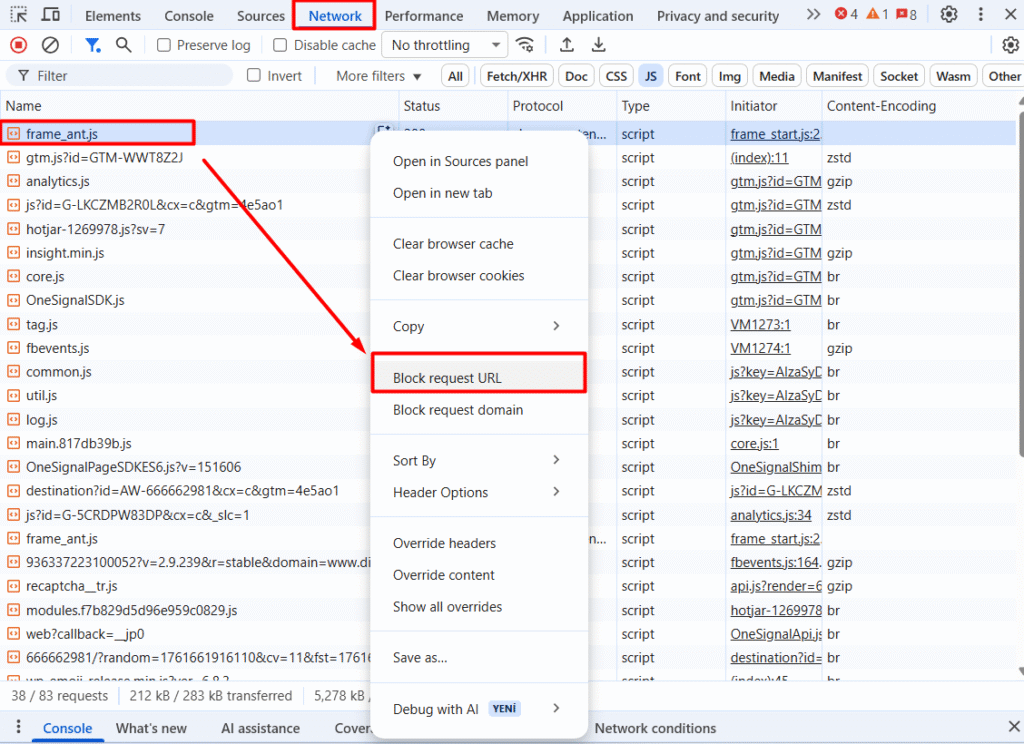Choose Block request URL menu item

click(x=477, y=378)
